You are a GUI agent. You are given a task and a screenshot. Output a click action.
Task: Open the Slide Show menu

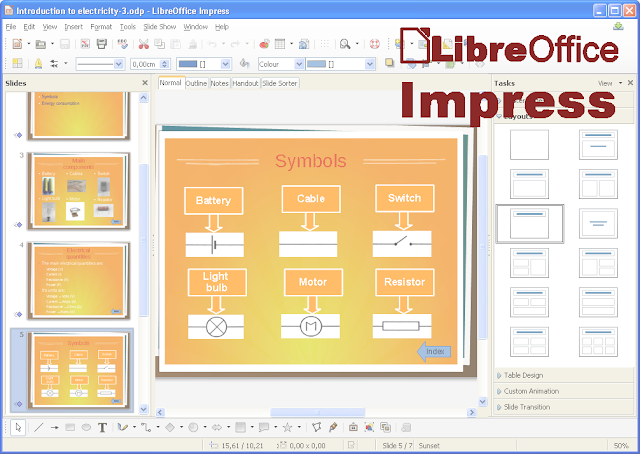coord(160,27)
